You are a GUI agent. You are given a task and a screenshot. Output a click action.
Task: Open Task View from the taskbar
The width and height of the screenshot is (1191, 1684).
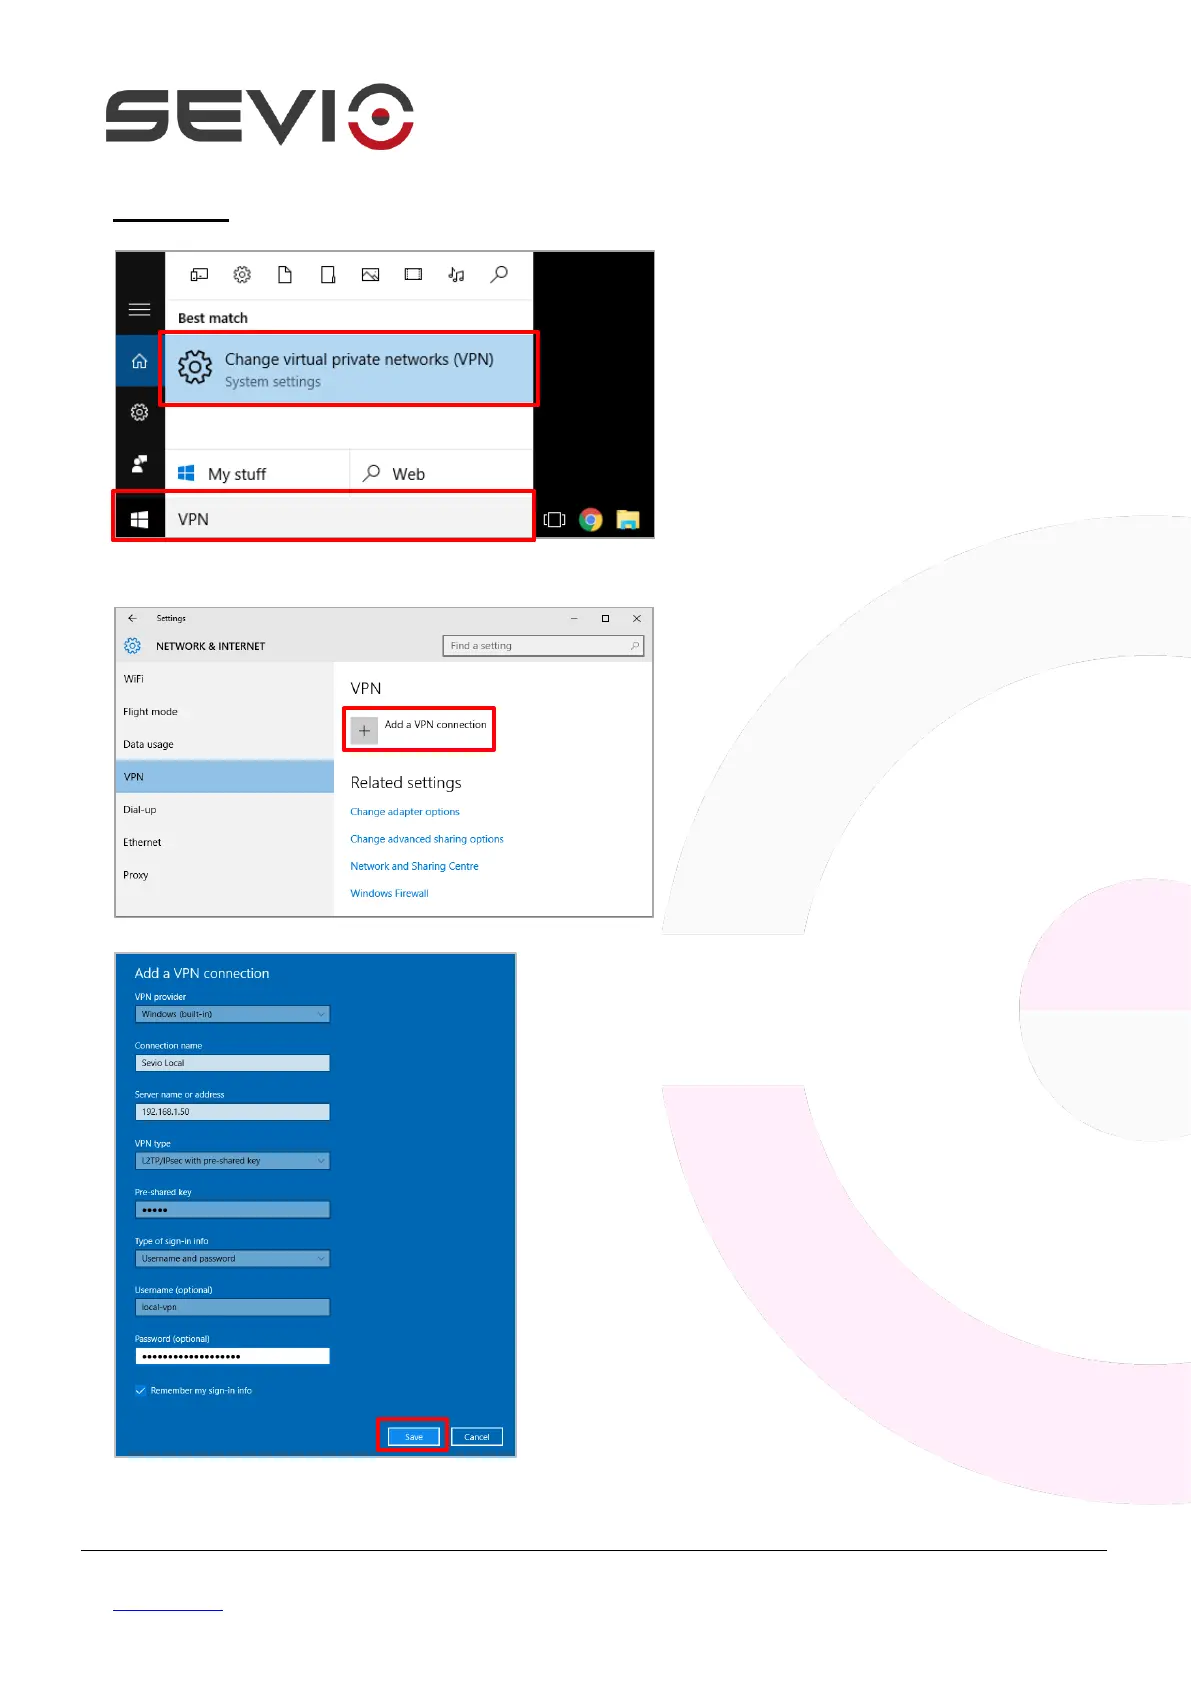click(x=554, y=520)
